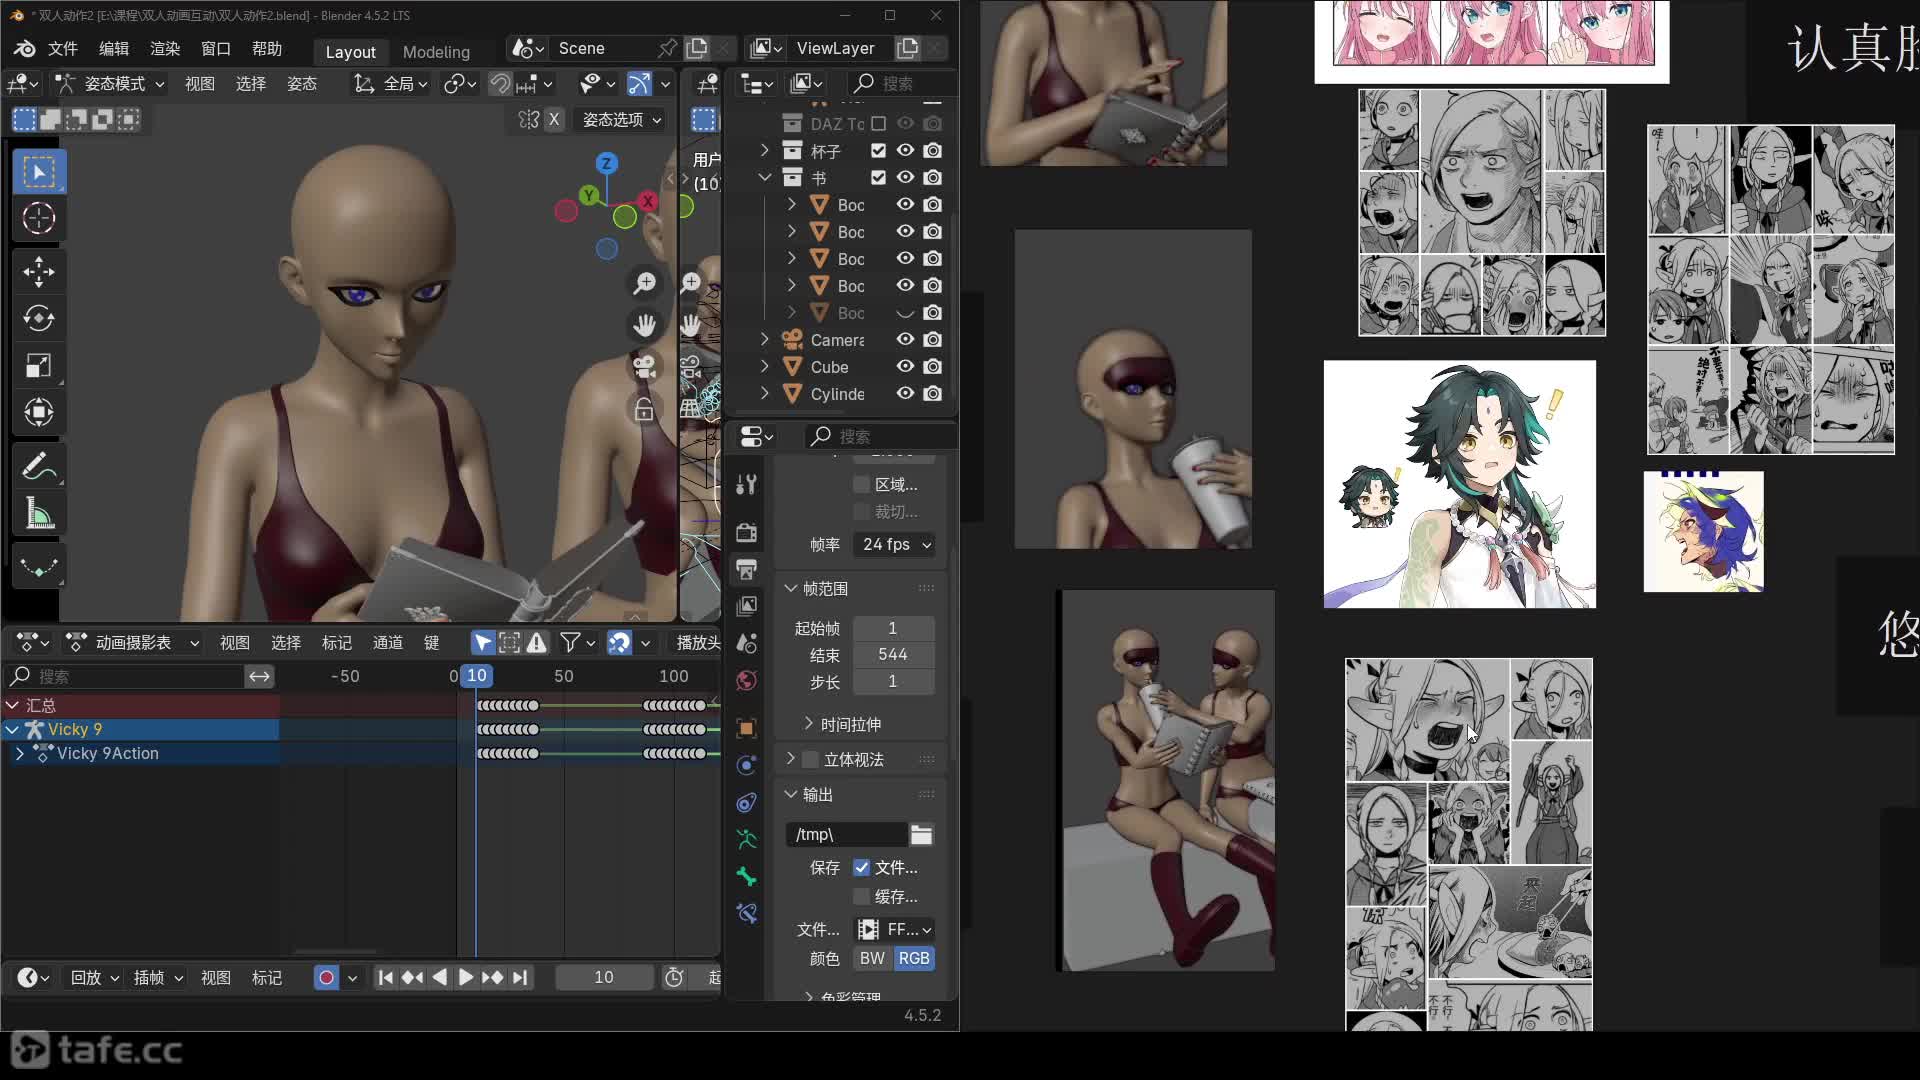Select the Measure ruler tool
This screenshot has height=1080, width=1920.
click(38, 514)
